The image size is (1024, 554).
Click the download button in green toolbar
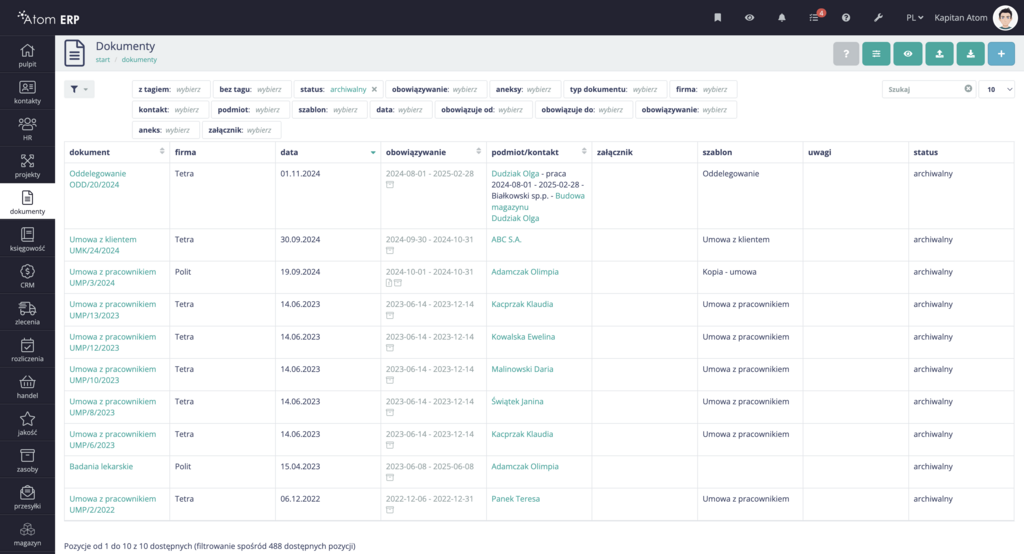(970, 54)
